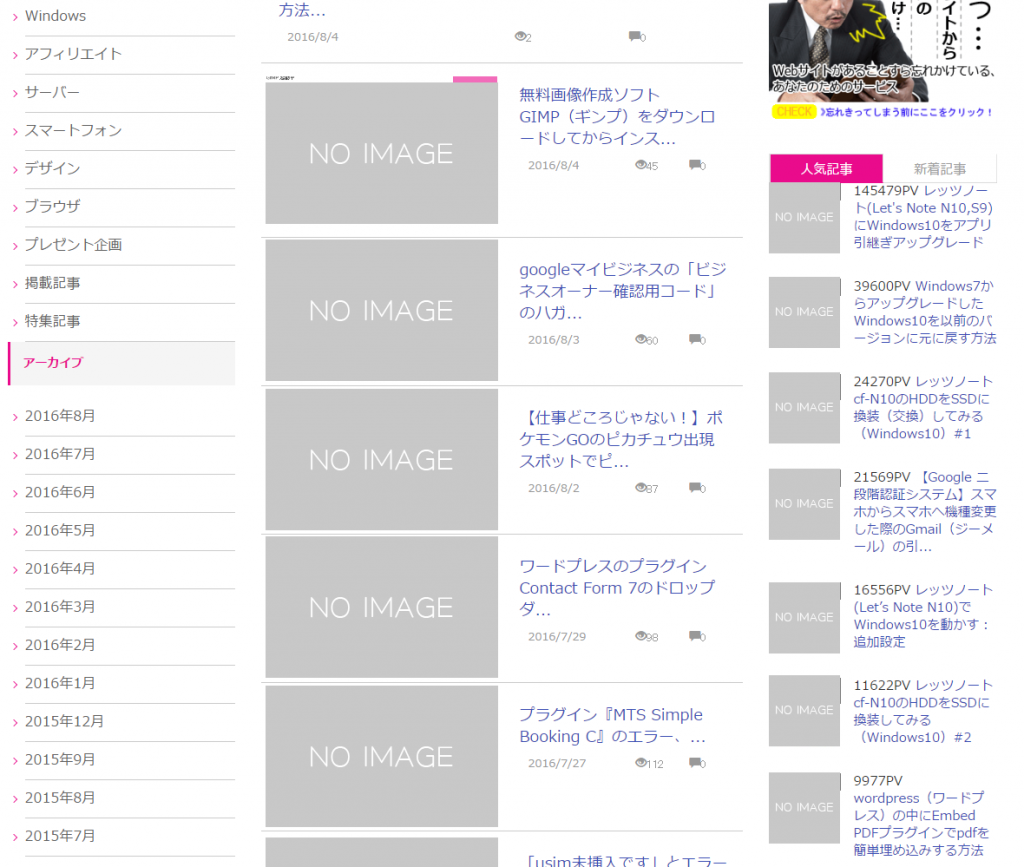1024x867 pixels.
Task: Open the 2016年4月 archive
Action: (x=60, y=569)
